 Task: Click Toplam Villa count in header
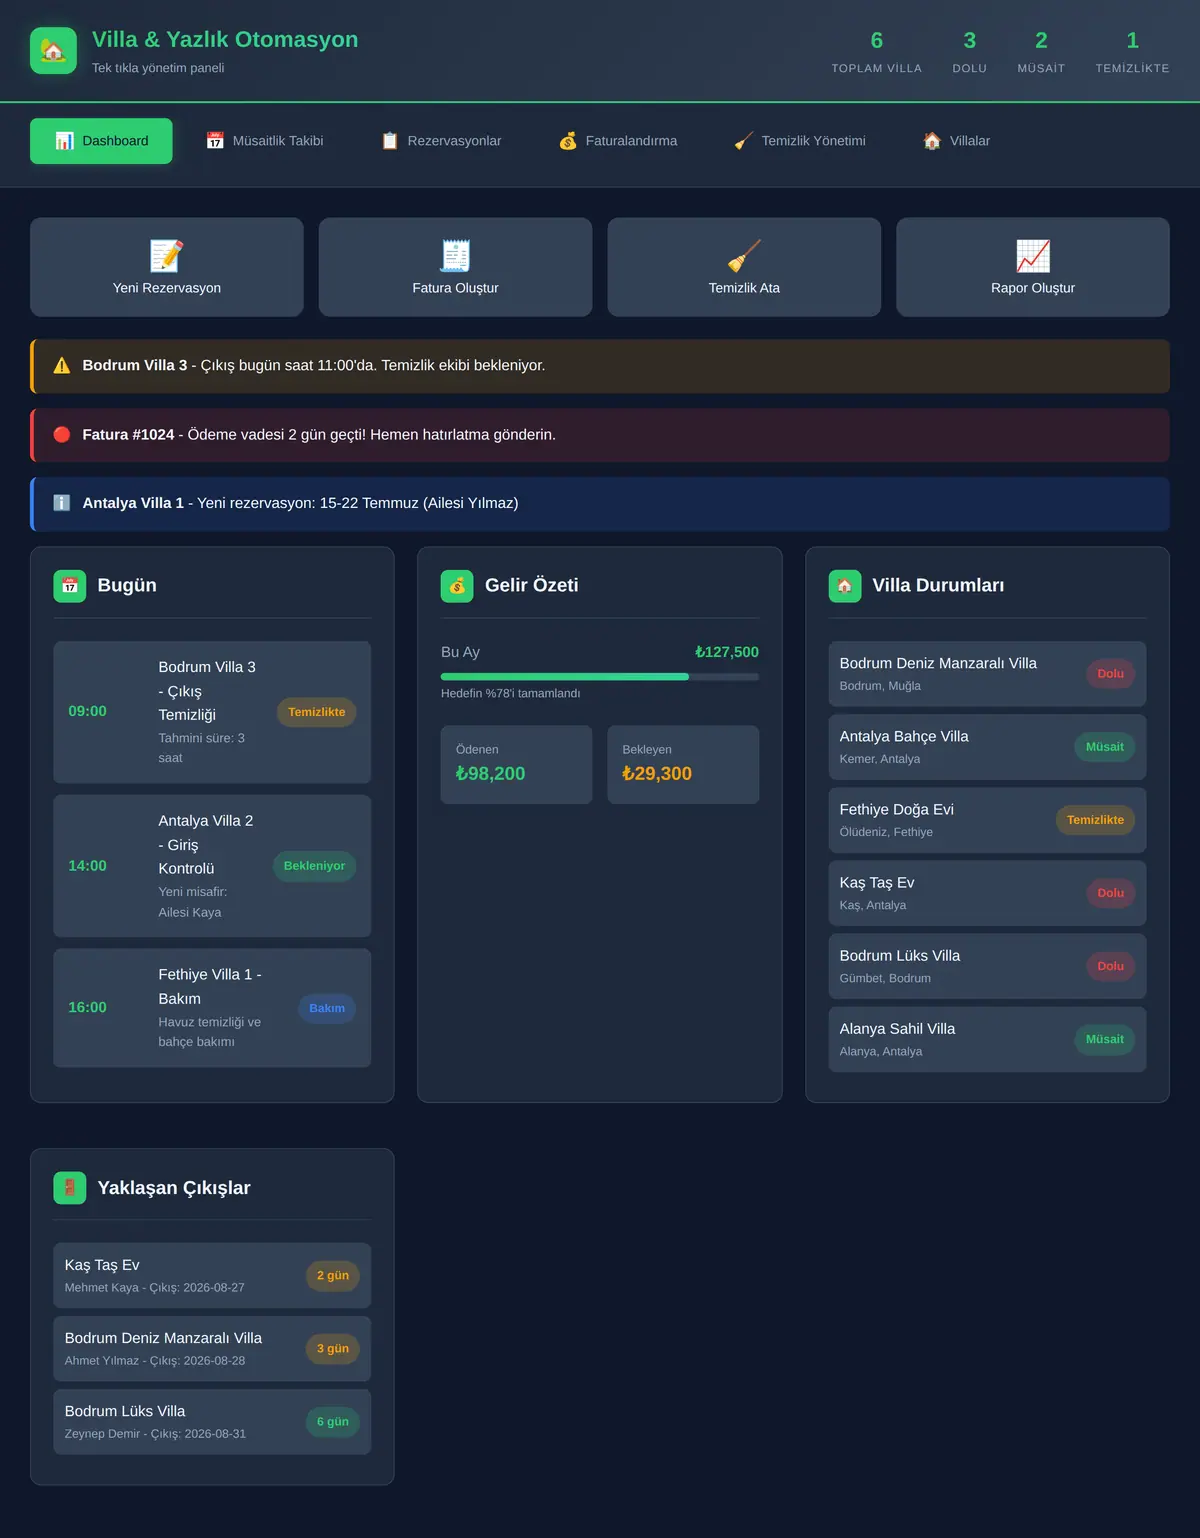877,41
